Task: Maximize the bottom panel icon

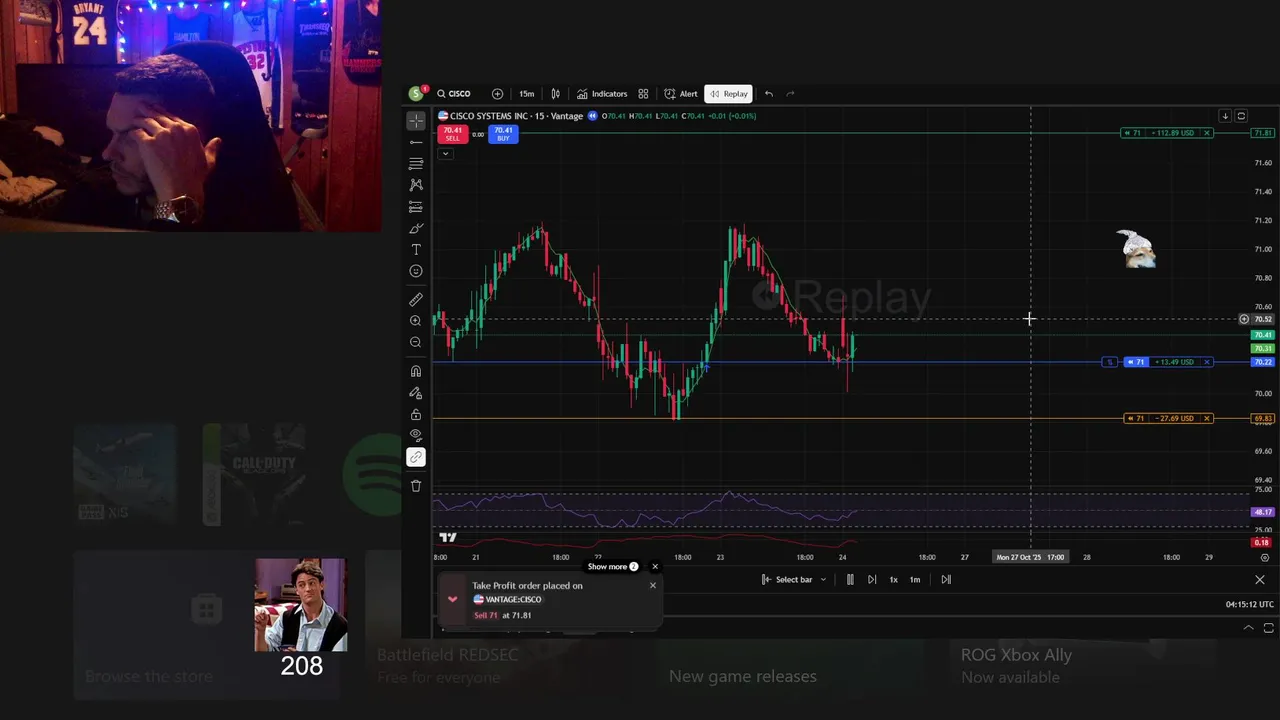Action: [x=1269, y=628]
